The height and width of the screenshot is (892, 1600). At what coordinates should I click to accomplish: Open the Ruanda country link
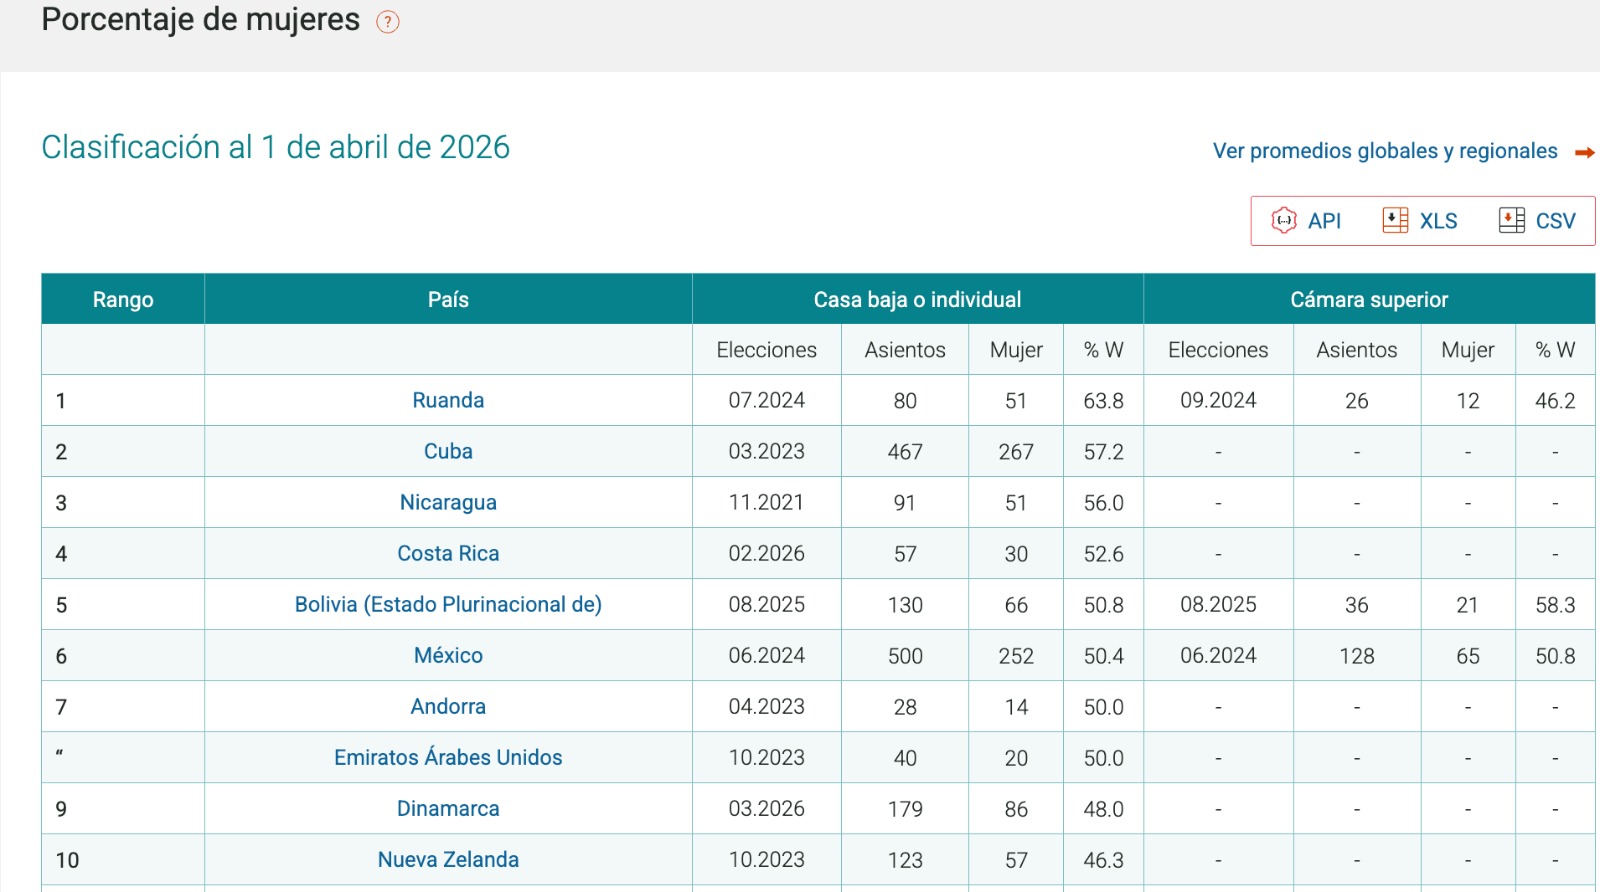coord(448,400)
